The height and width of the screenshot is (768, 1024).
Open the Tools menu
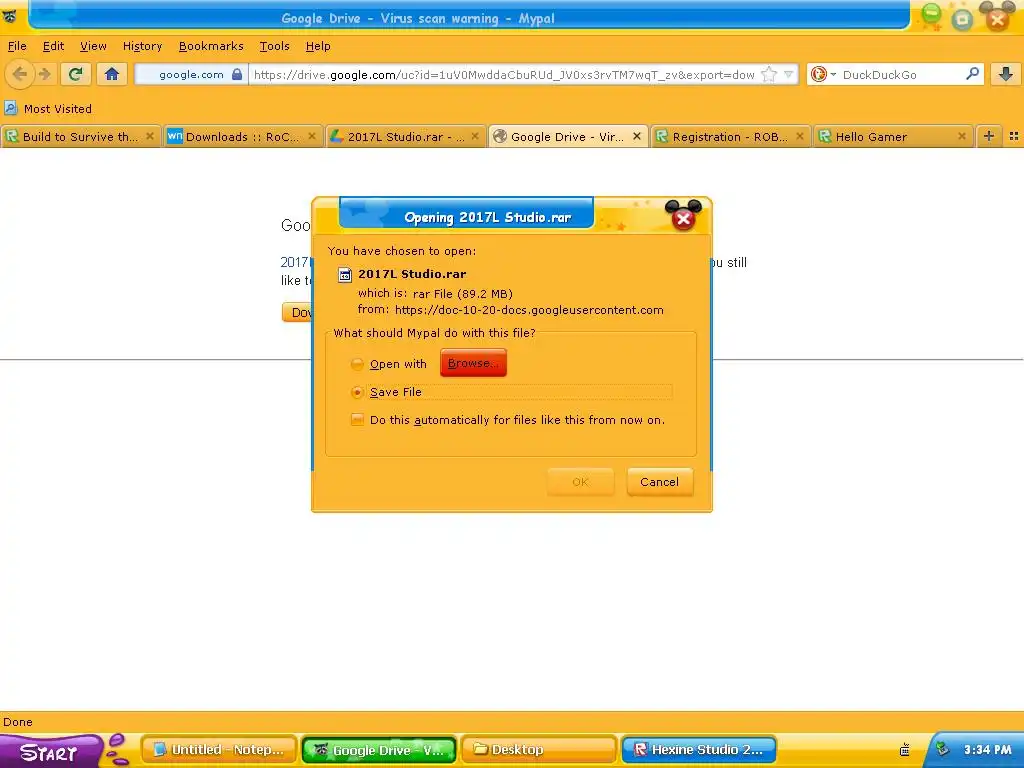274,46
